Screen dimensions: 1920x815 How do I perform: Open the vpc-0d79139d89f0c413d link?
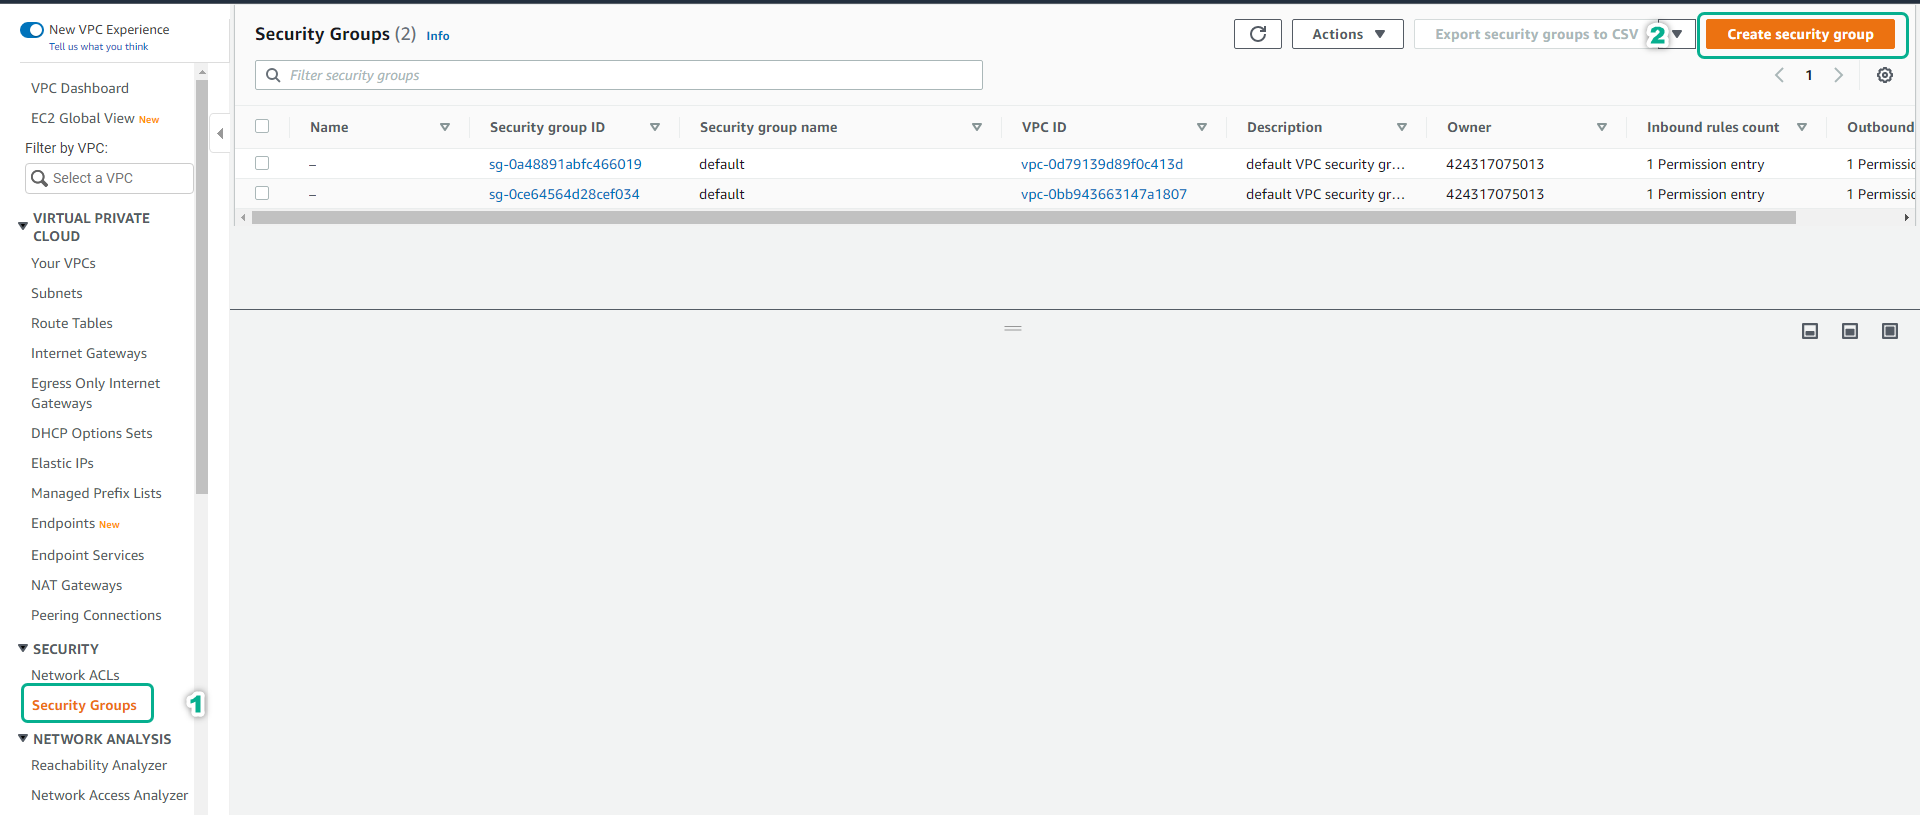tap(1101, 164)
